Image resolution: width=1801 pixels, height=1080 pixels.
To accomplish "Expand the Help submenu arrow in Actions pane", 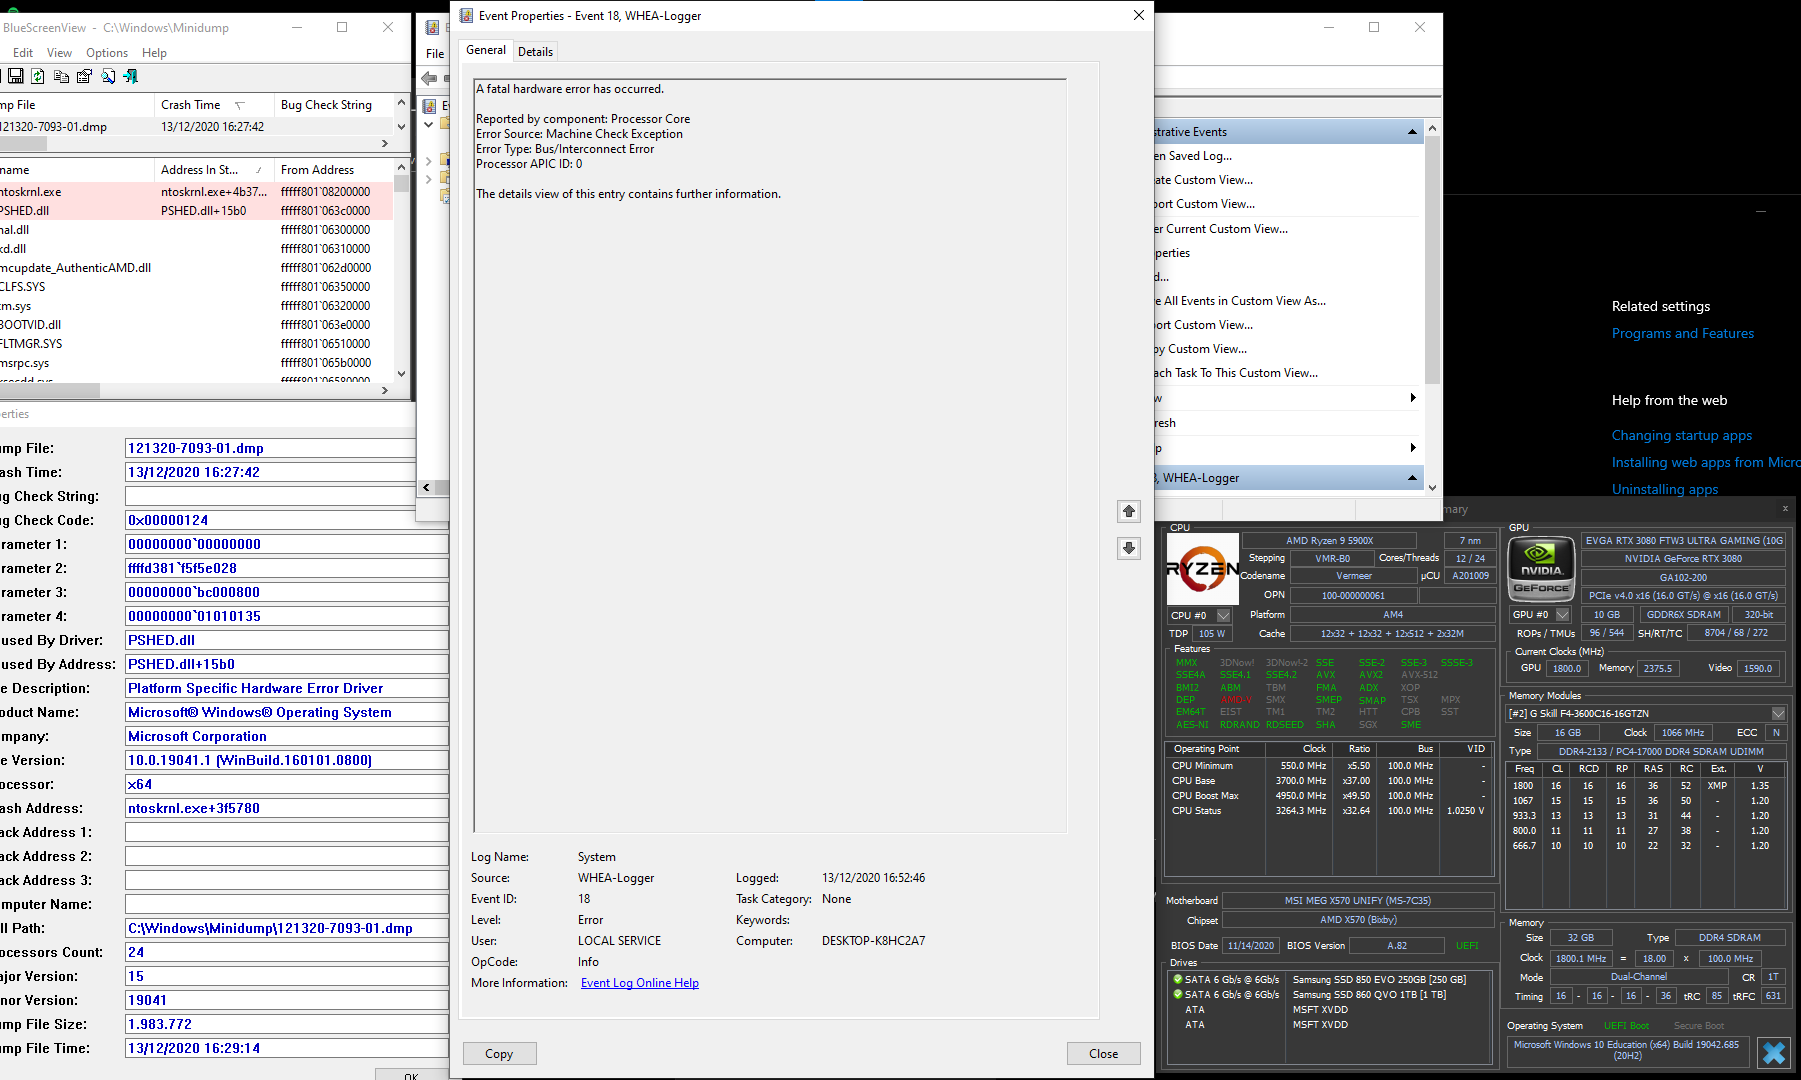I will pyautogui.click(x=1413, y=448).
